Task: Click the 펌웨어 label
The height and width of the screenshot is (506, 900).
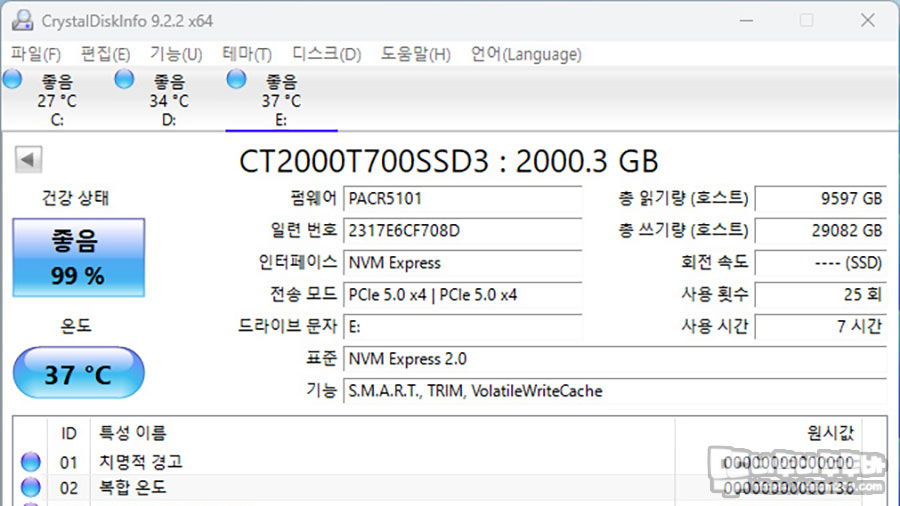Action: pyautogui.click(x=313, y=198)
